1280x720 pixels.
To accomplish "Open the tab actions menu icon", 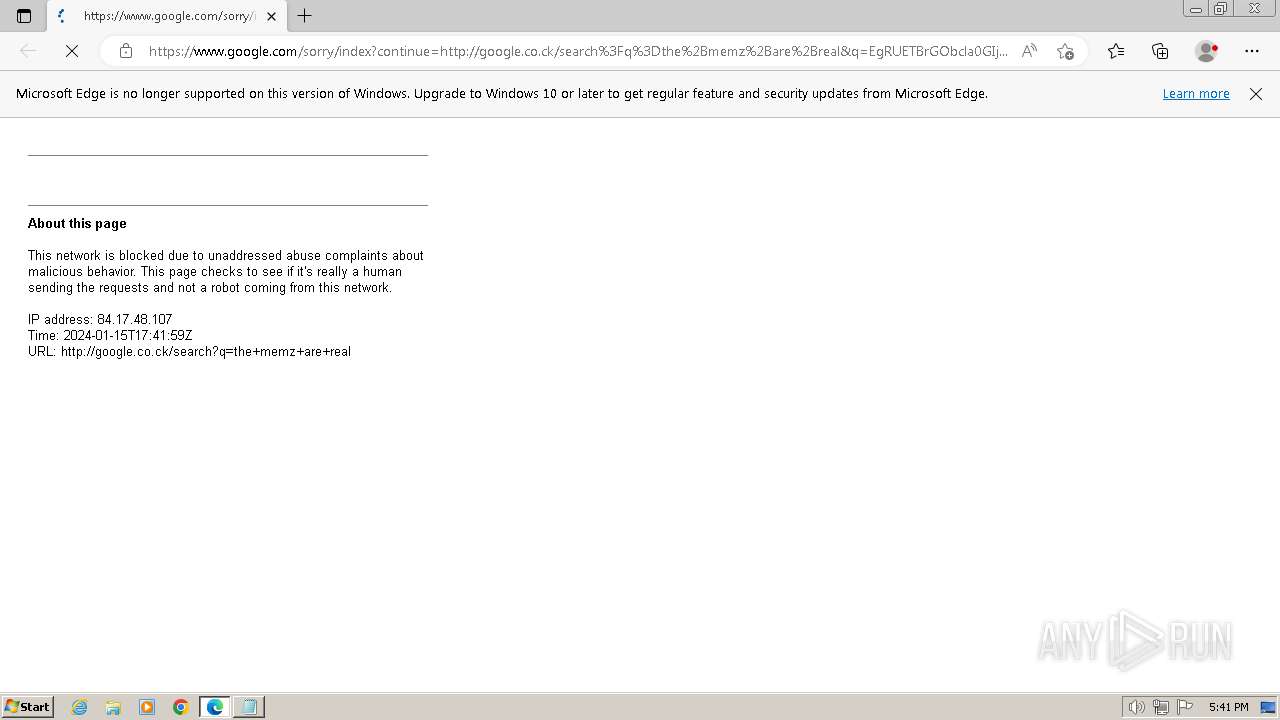I will (x=24, y=16).
